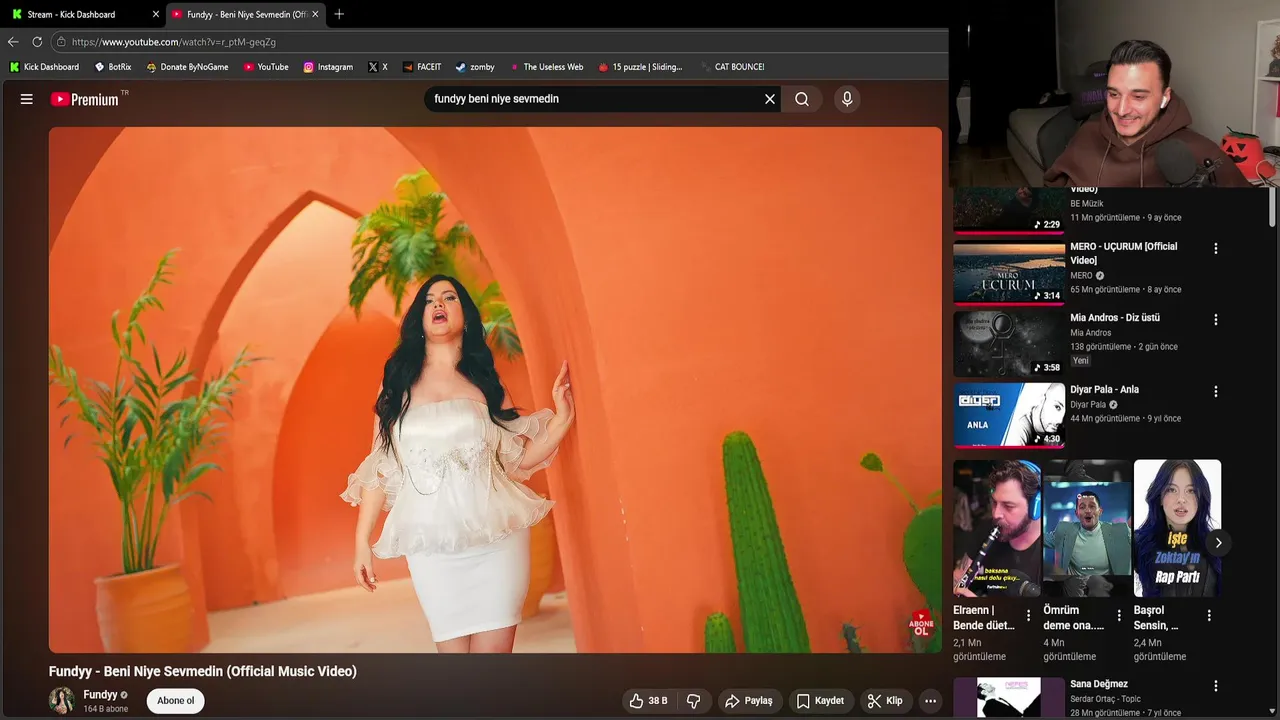This screenshot has width=1280, height=720.
Task: Open zomby bookmark
Action: (475, 67)
